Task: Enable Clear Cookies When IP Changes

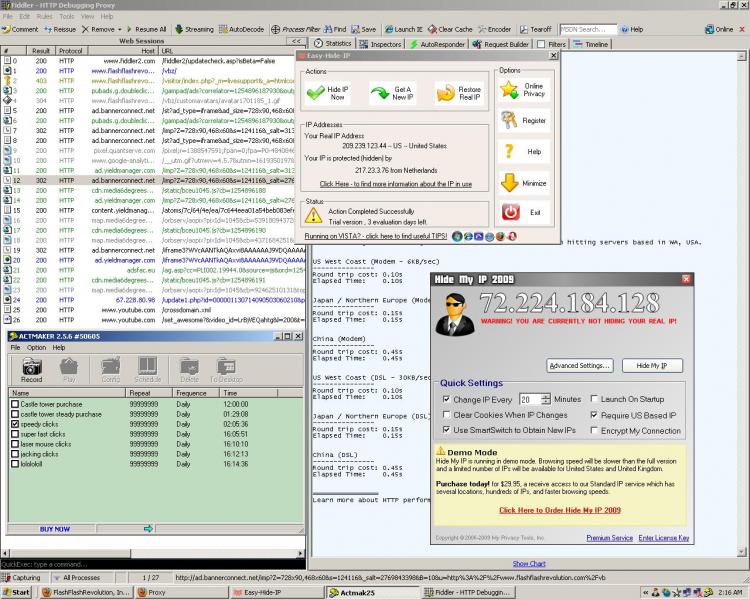Action: pyautogui.click(x=446, y=415)
